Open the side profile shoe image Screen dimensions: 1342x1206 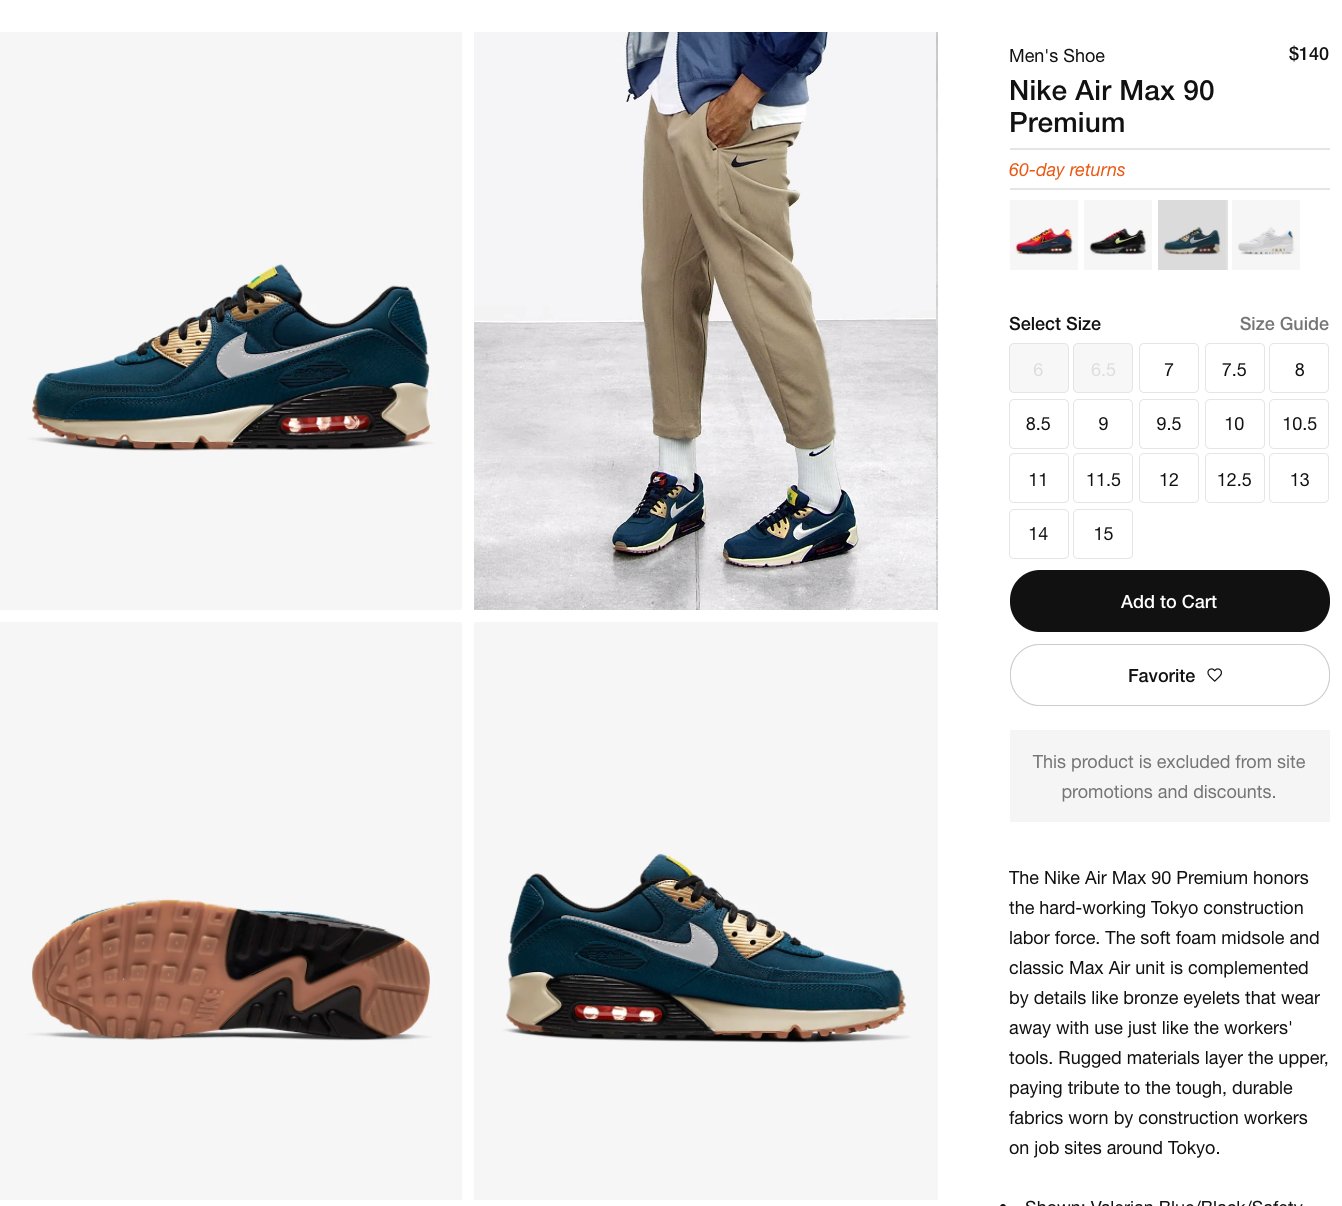231,321
